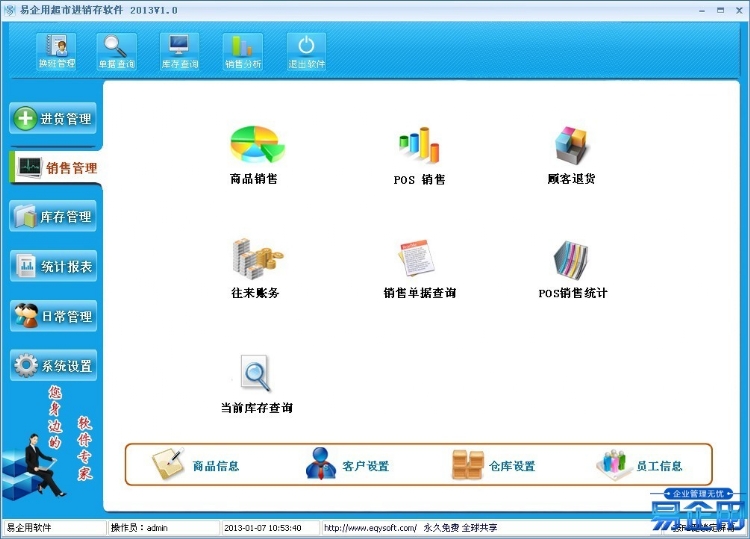The height and width of the screenshot is (539, 750).
Task: Click the 客户设置 person icon
Action: (321, 463)
